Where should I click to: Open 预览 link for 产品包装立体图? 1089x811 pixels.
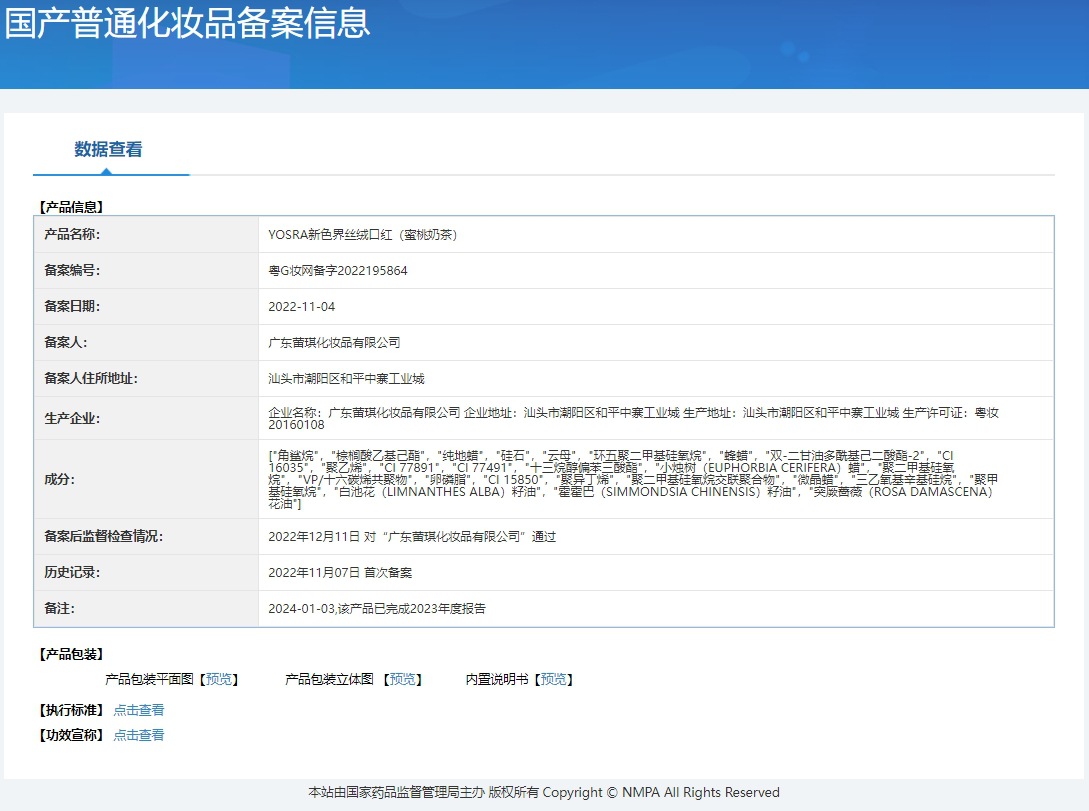point(403,680)
